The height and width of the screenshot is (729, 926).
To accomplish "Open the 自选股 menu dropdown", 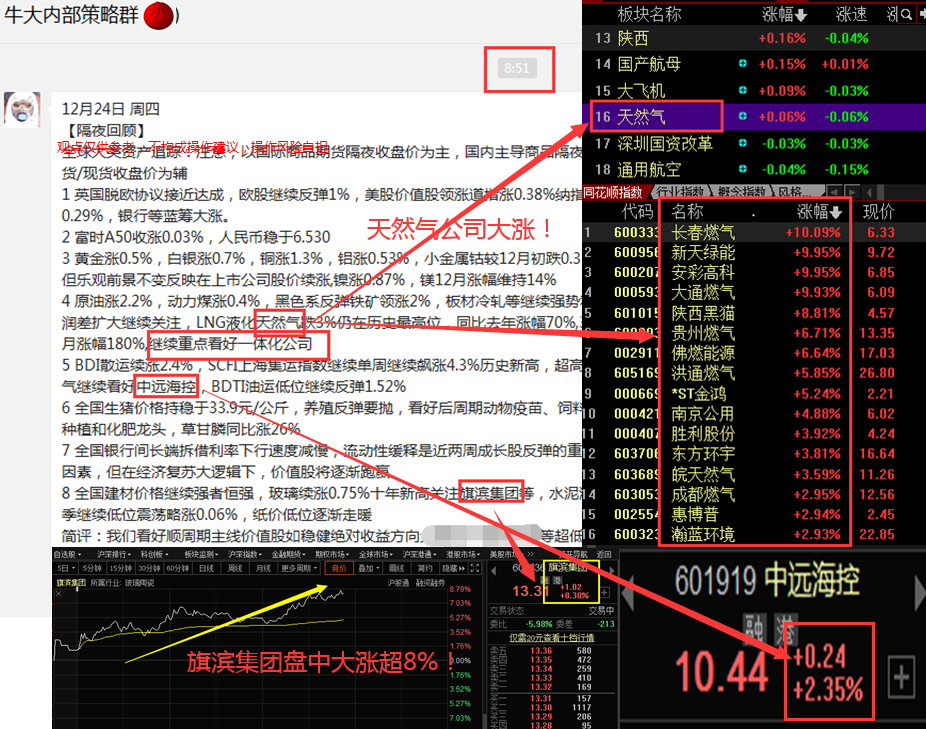I will (67, 554).
